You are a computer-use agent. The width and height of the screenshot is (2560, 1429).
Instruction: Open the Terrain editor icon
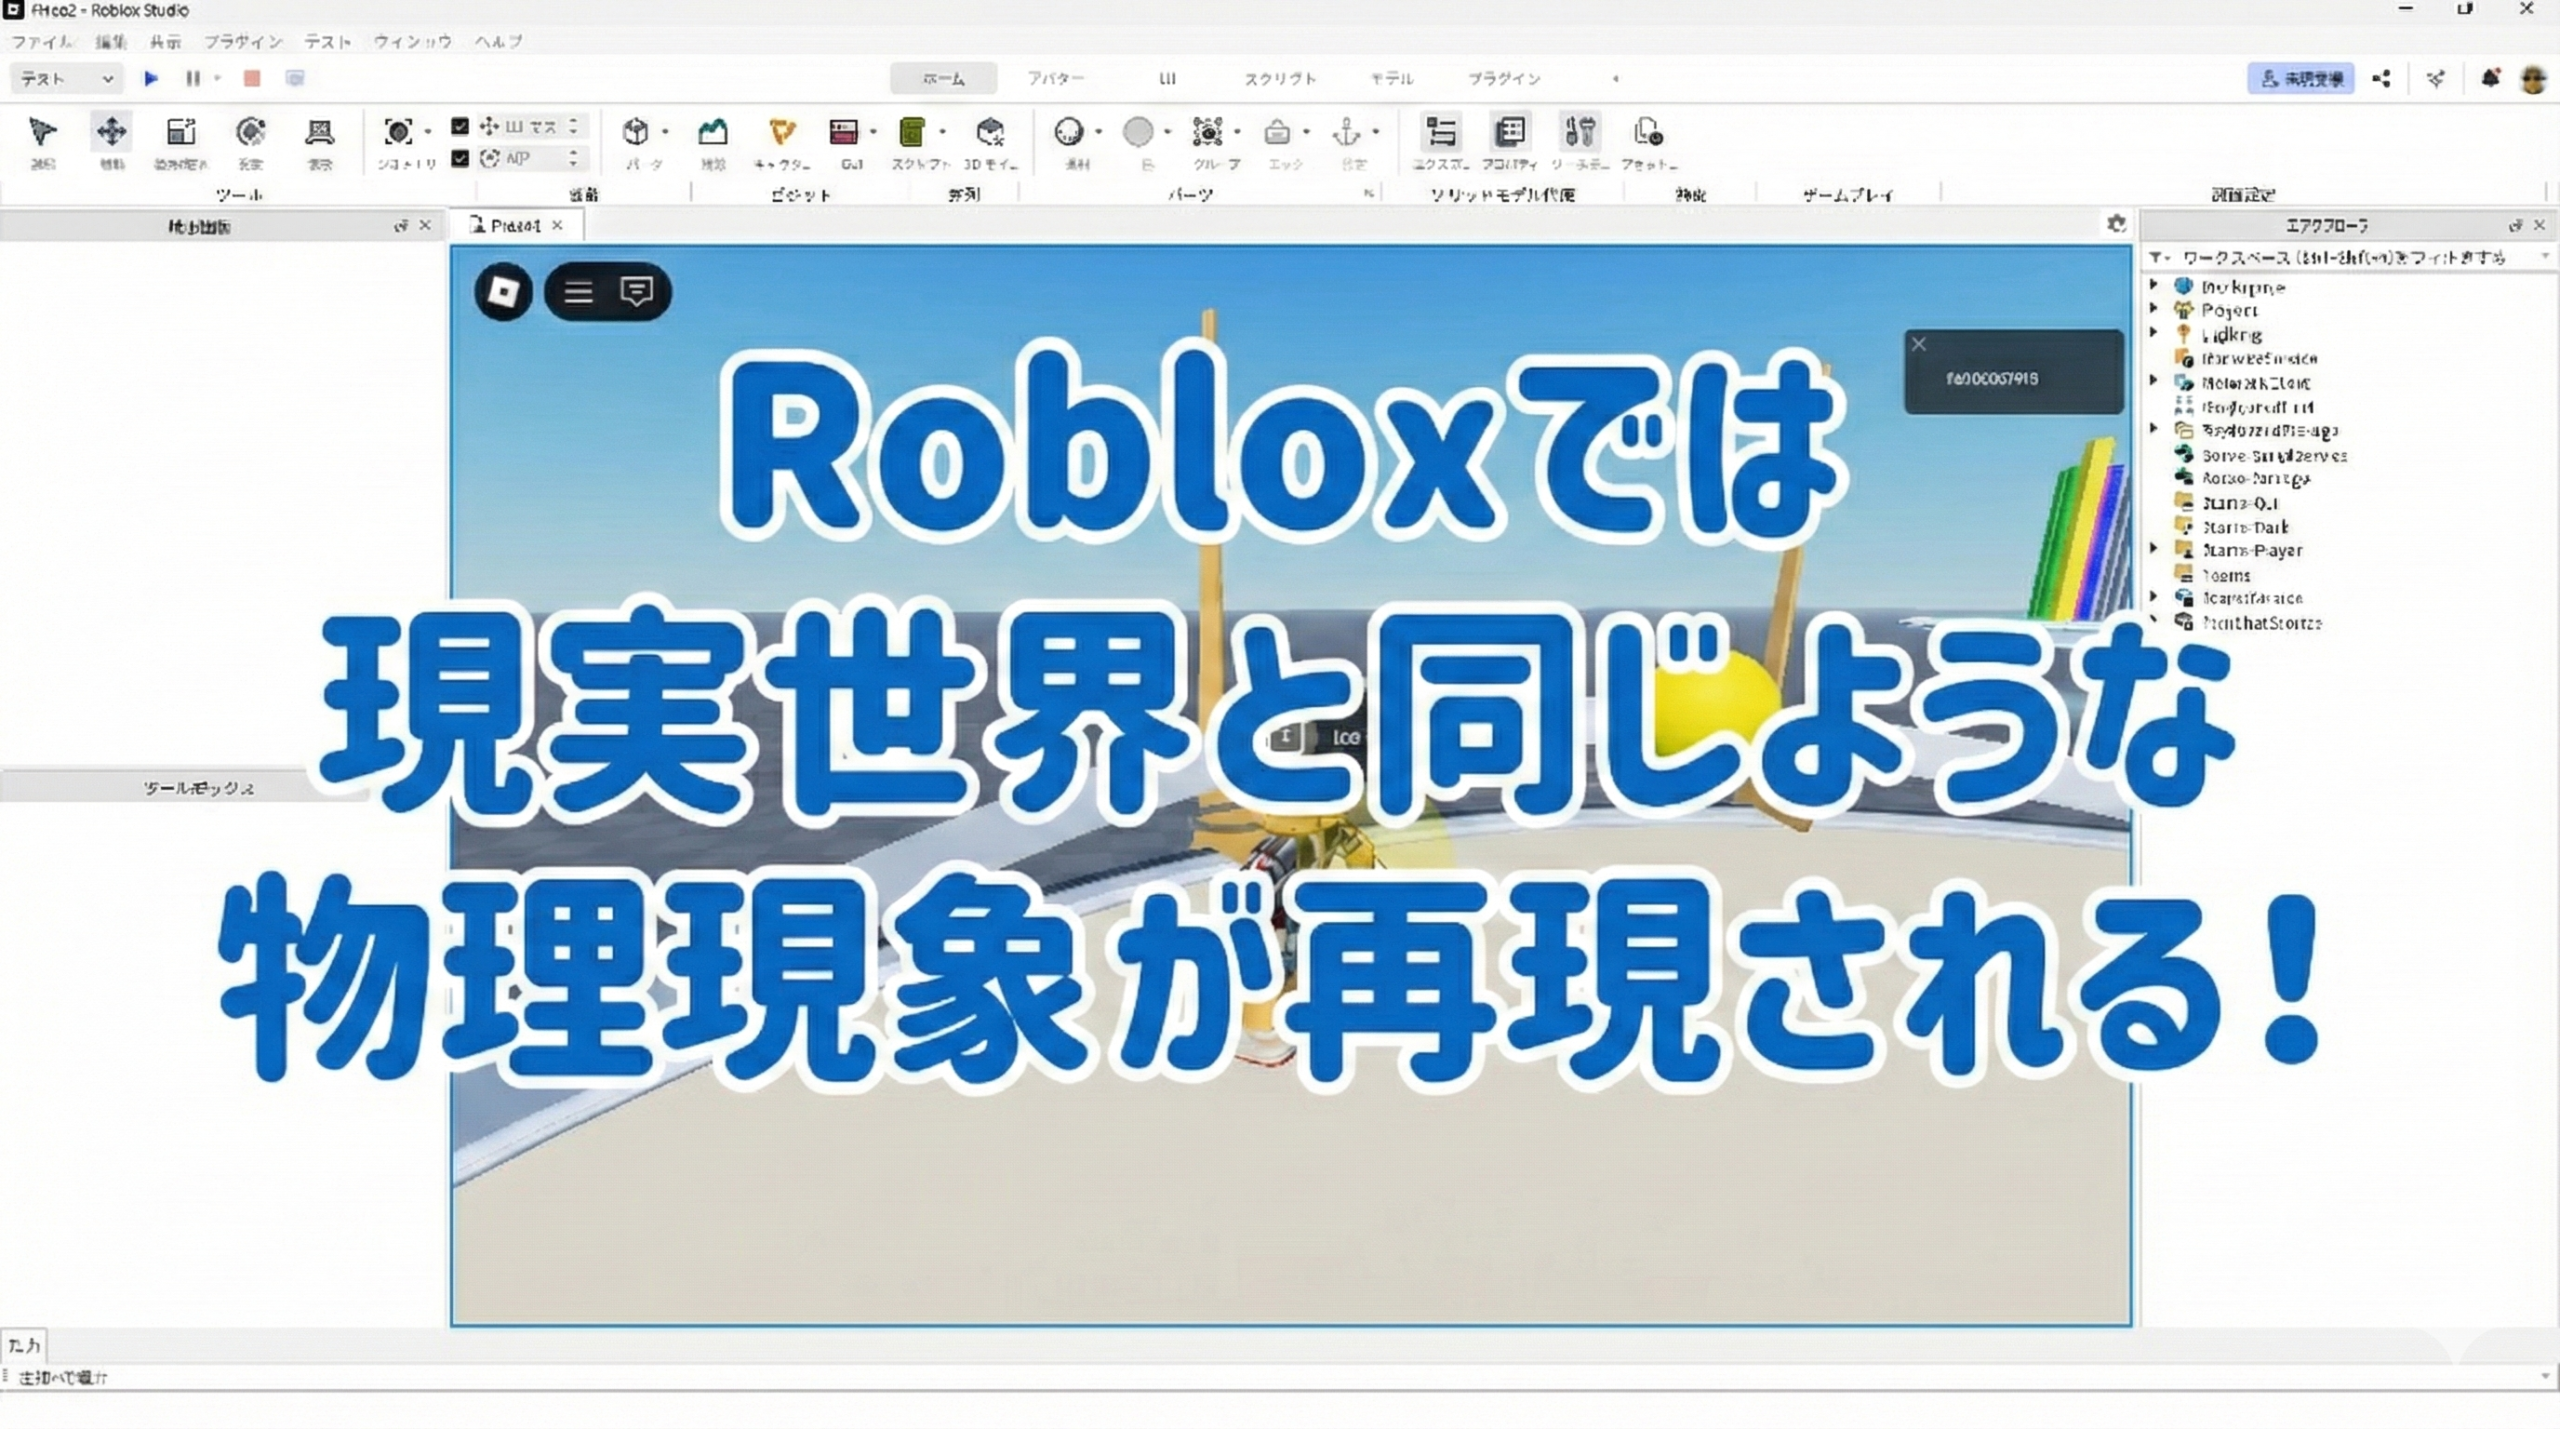(712, 132)
